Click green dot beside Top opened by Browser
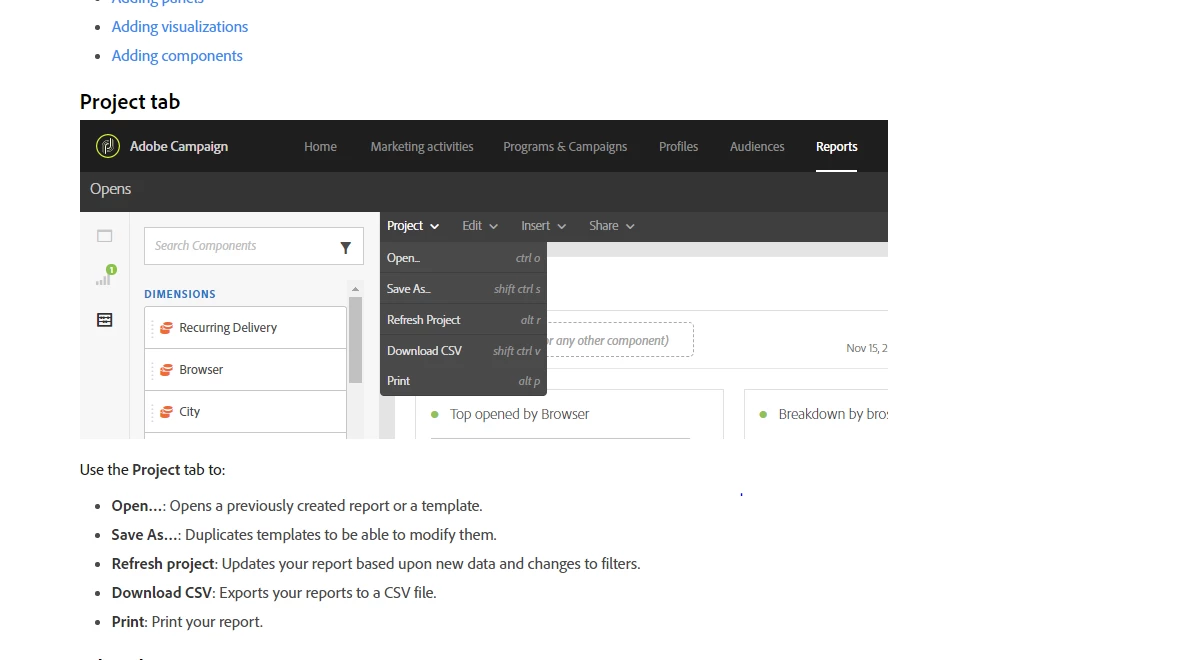The image size is (1197, 660). [x=434, y=414]
